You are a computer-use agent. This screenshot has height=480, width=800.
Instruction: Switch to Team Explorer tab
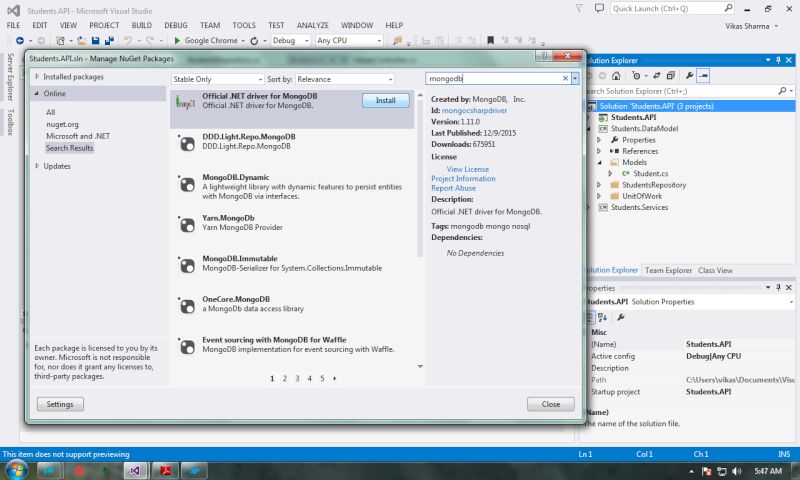[x=668, y=270]
